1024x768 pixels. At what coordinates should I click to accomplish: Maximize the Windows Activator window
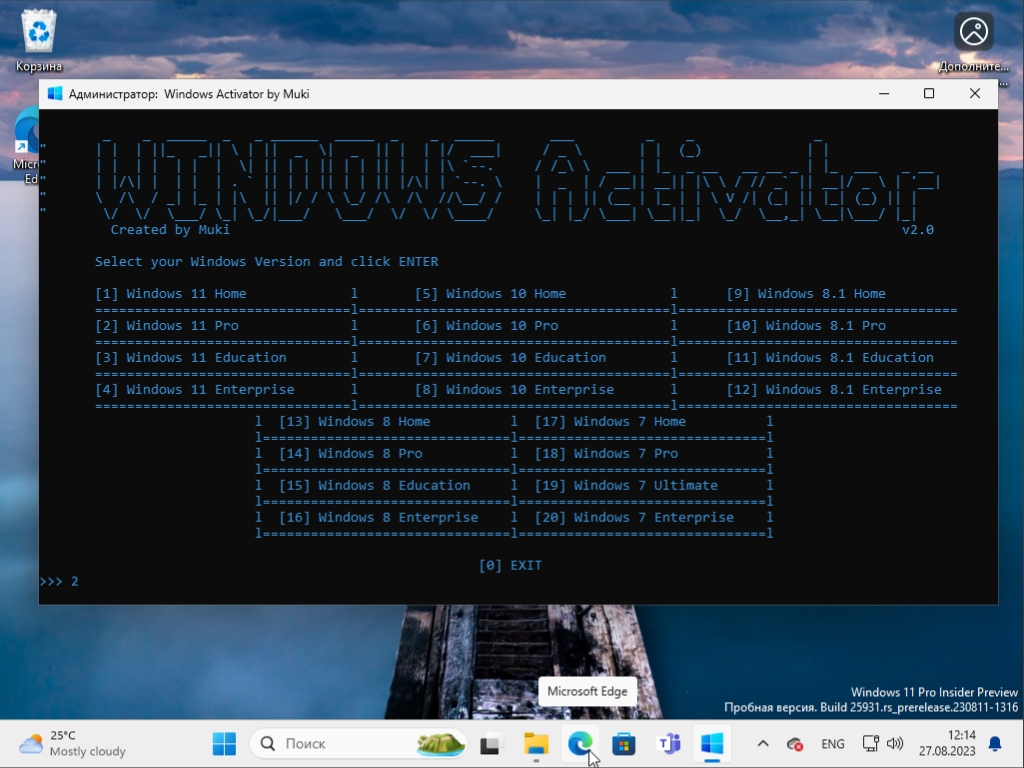point(929,94)
